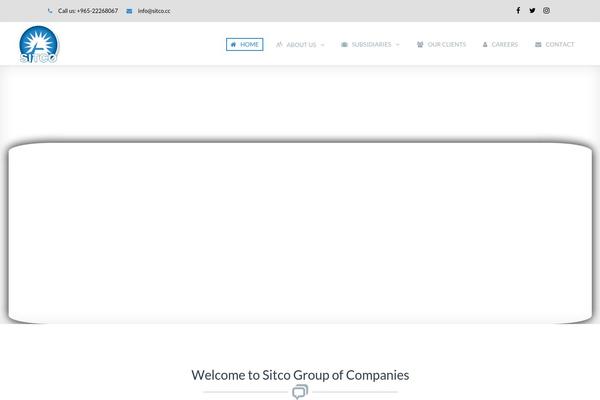Click the chat bubbles icon under Welcome heading
600x400 pixels.
tap(300, 392)
